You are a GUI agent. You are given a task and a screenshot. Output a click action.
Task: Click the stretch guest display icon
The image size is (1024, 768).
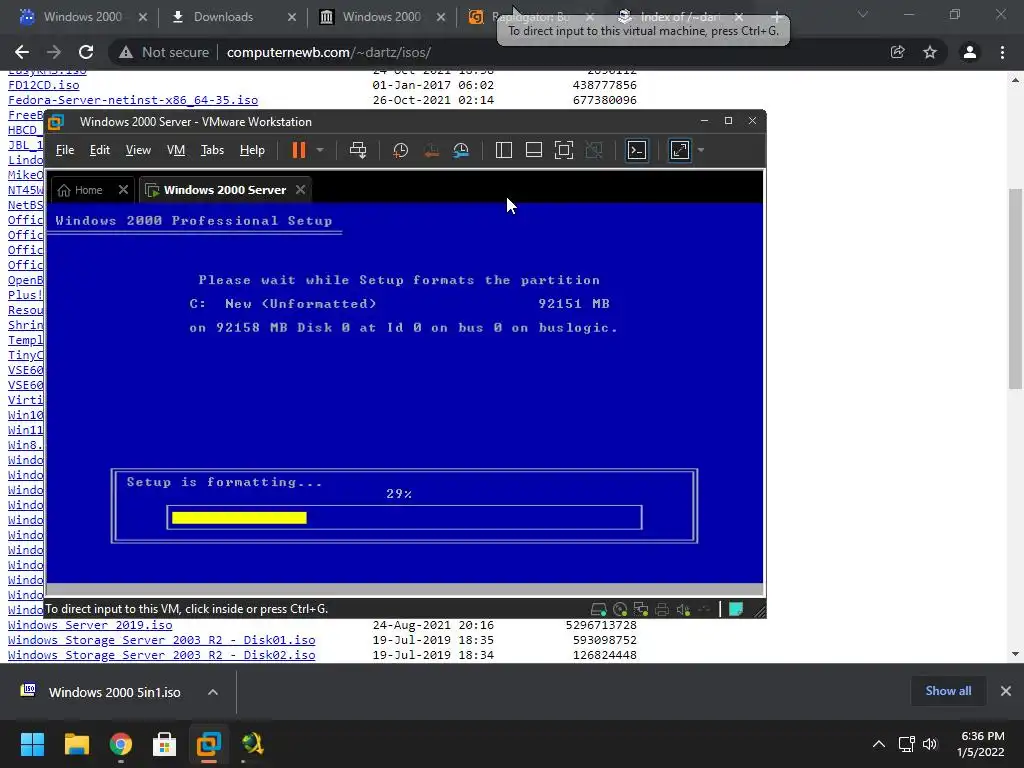680,150
